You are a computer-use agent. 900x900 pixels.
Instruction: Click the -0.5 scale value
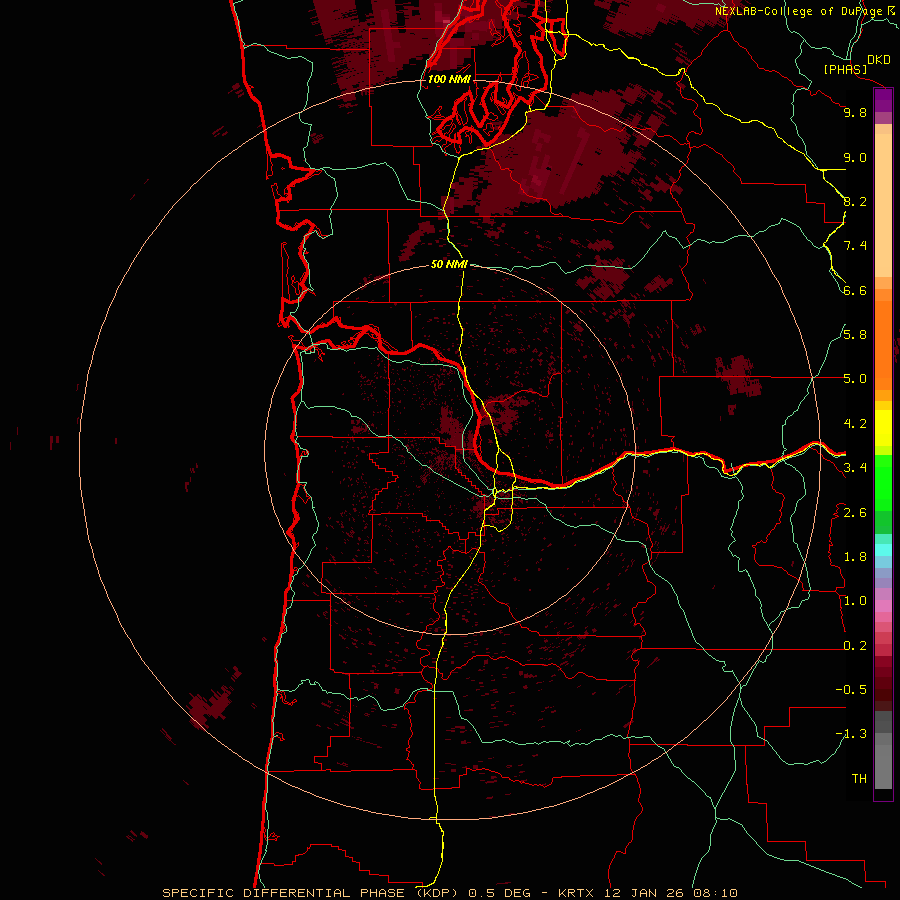(x=851, y=690)
